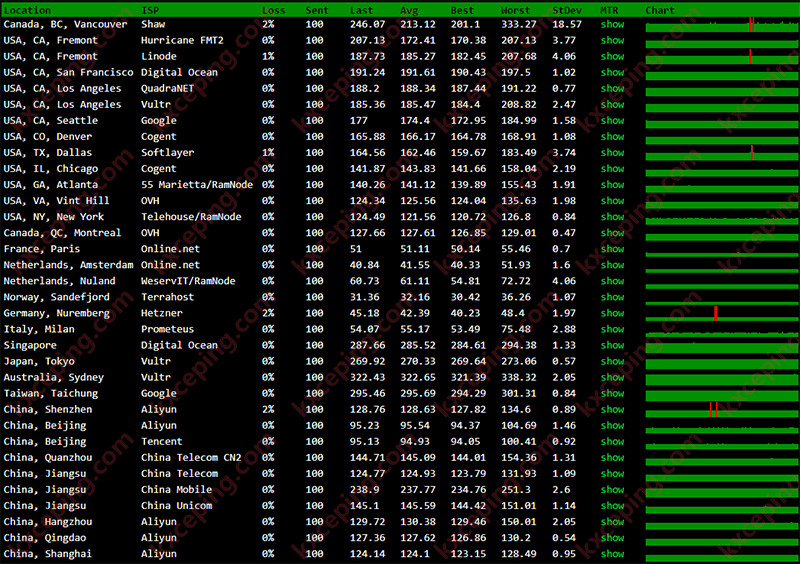Click the Avg column header

coord(409,10)
